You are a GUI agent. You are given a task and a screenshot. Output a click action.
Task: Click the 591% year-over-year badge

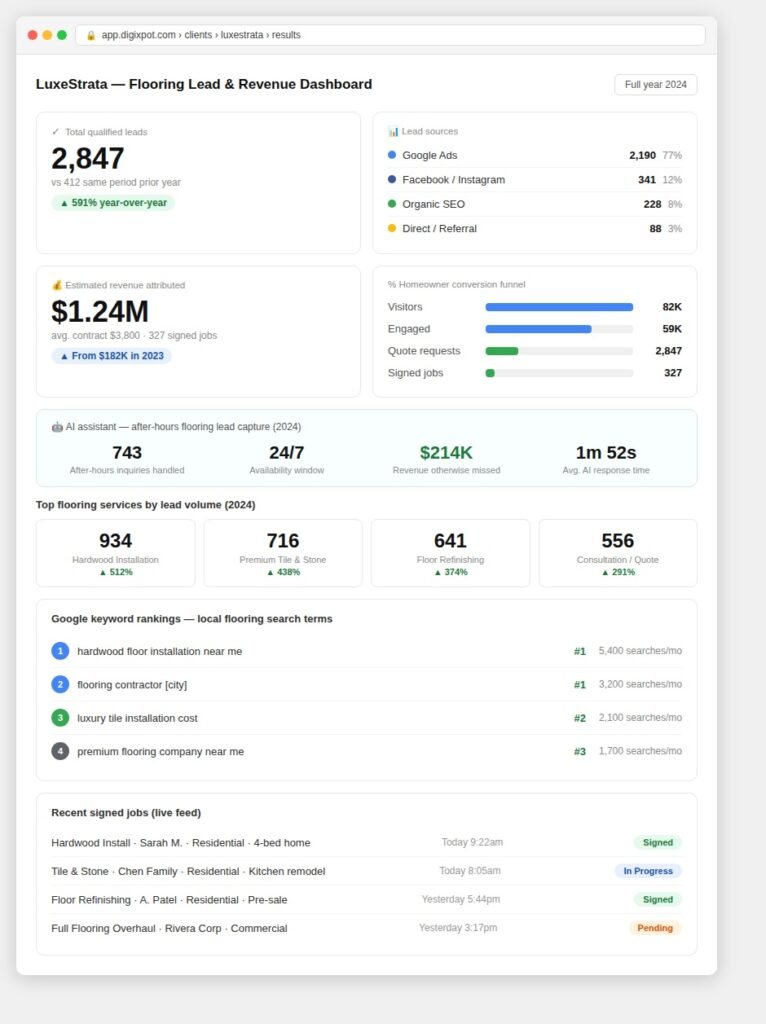[113, 202]
